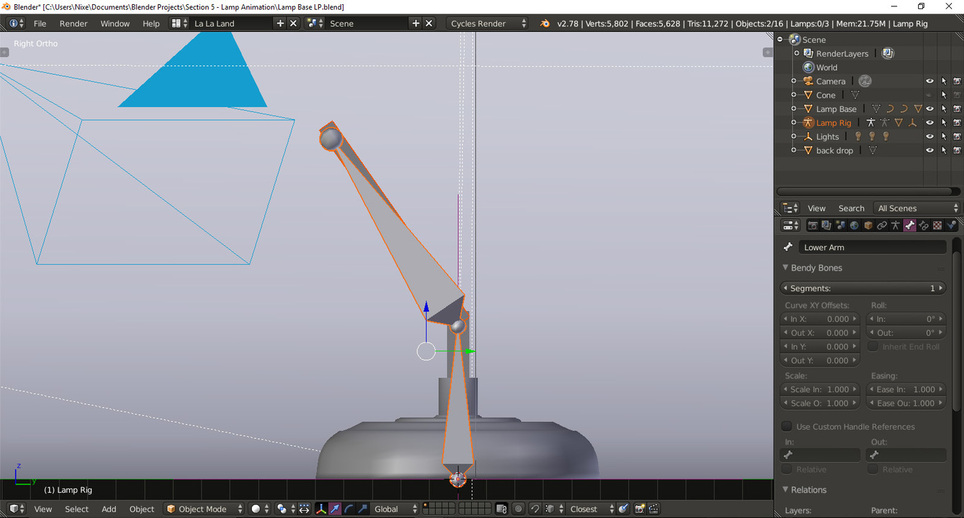
Task: Click the Lower Arm bone name field
Action: (871, 247)
